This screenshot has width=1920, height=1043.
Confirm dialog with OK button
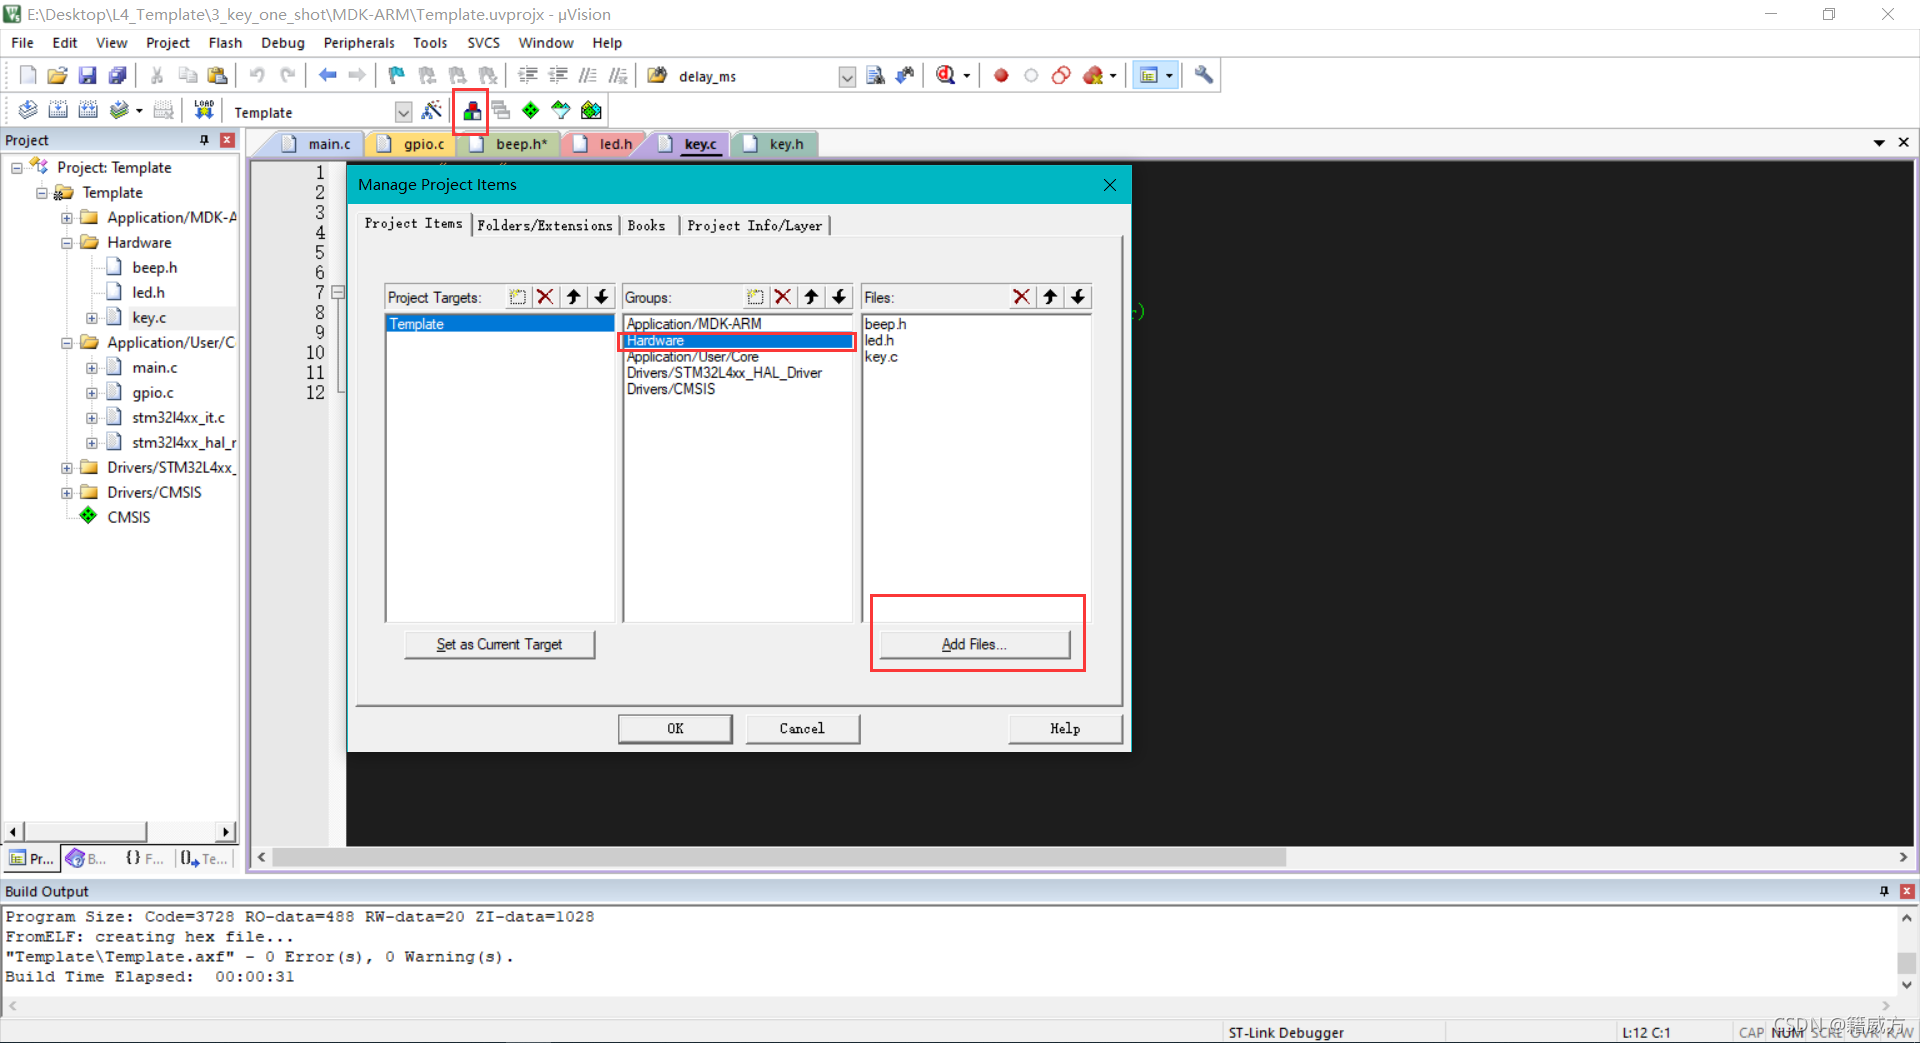(675, 729)
